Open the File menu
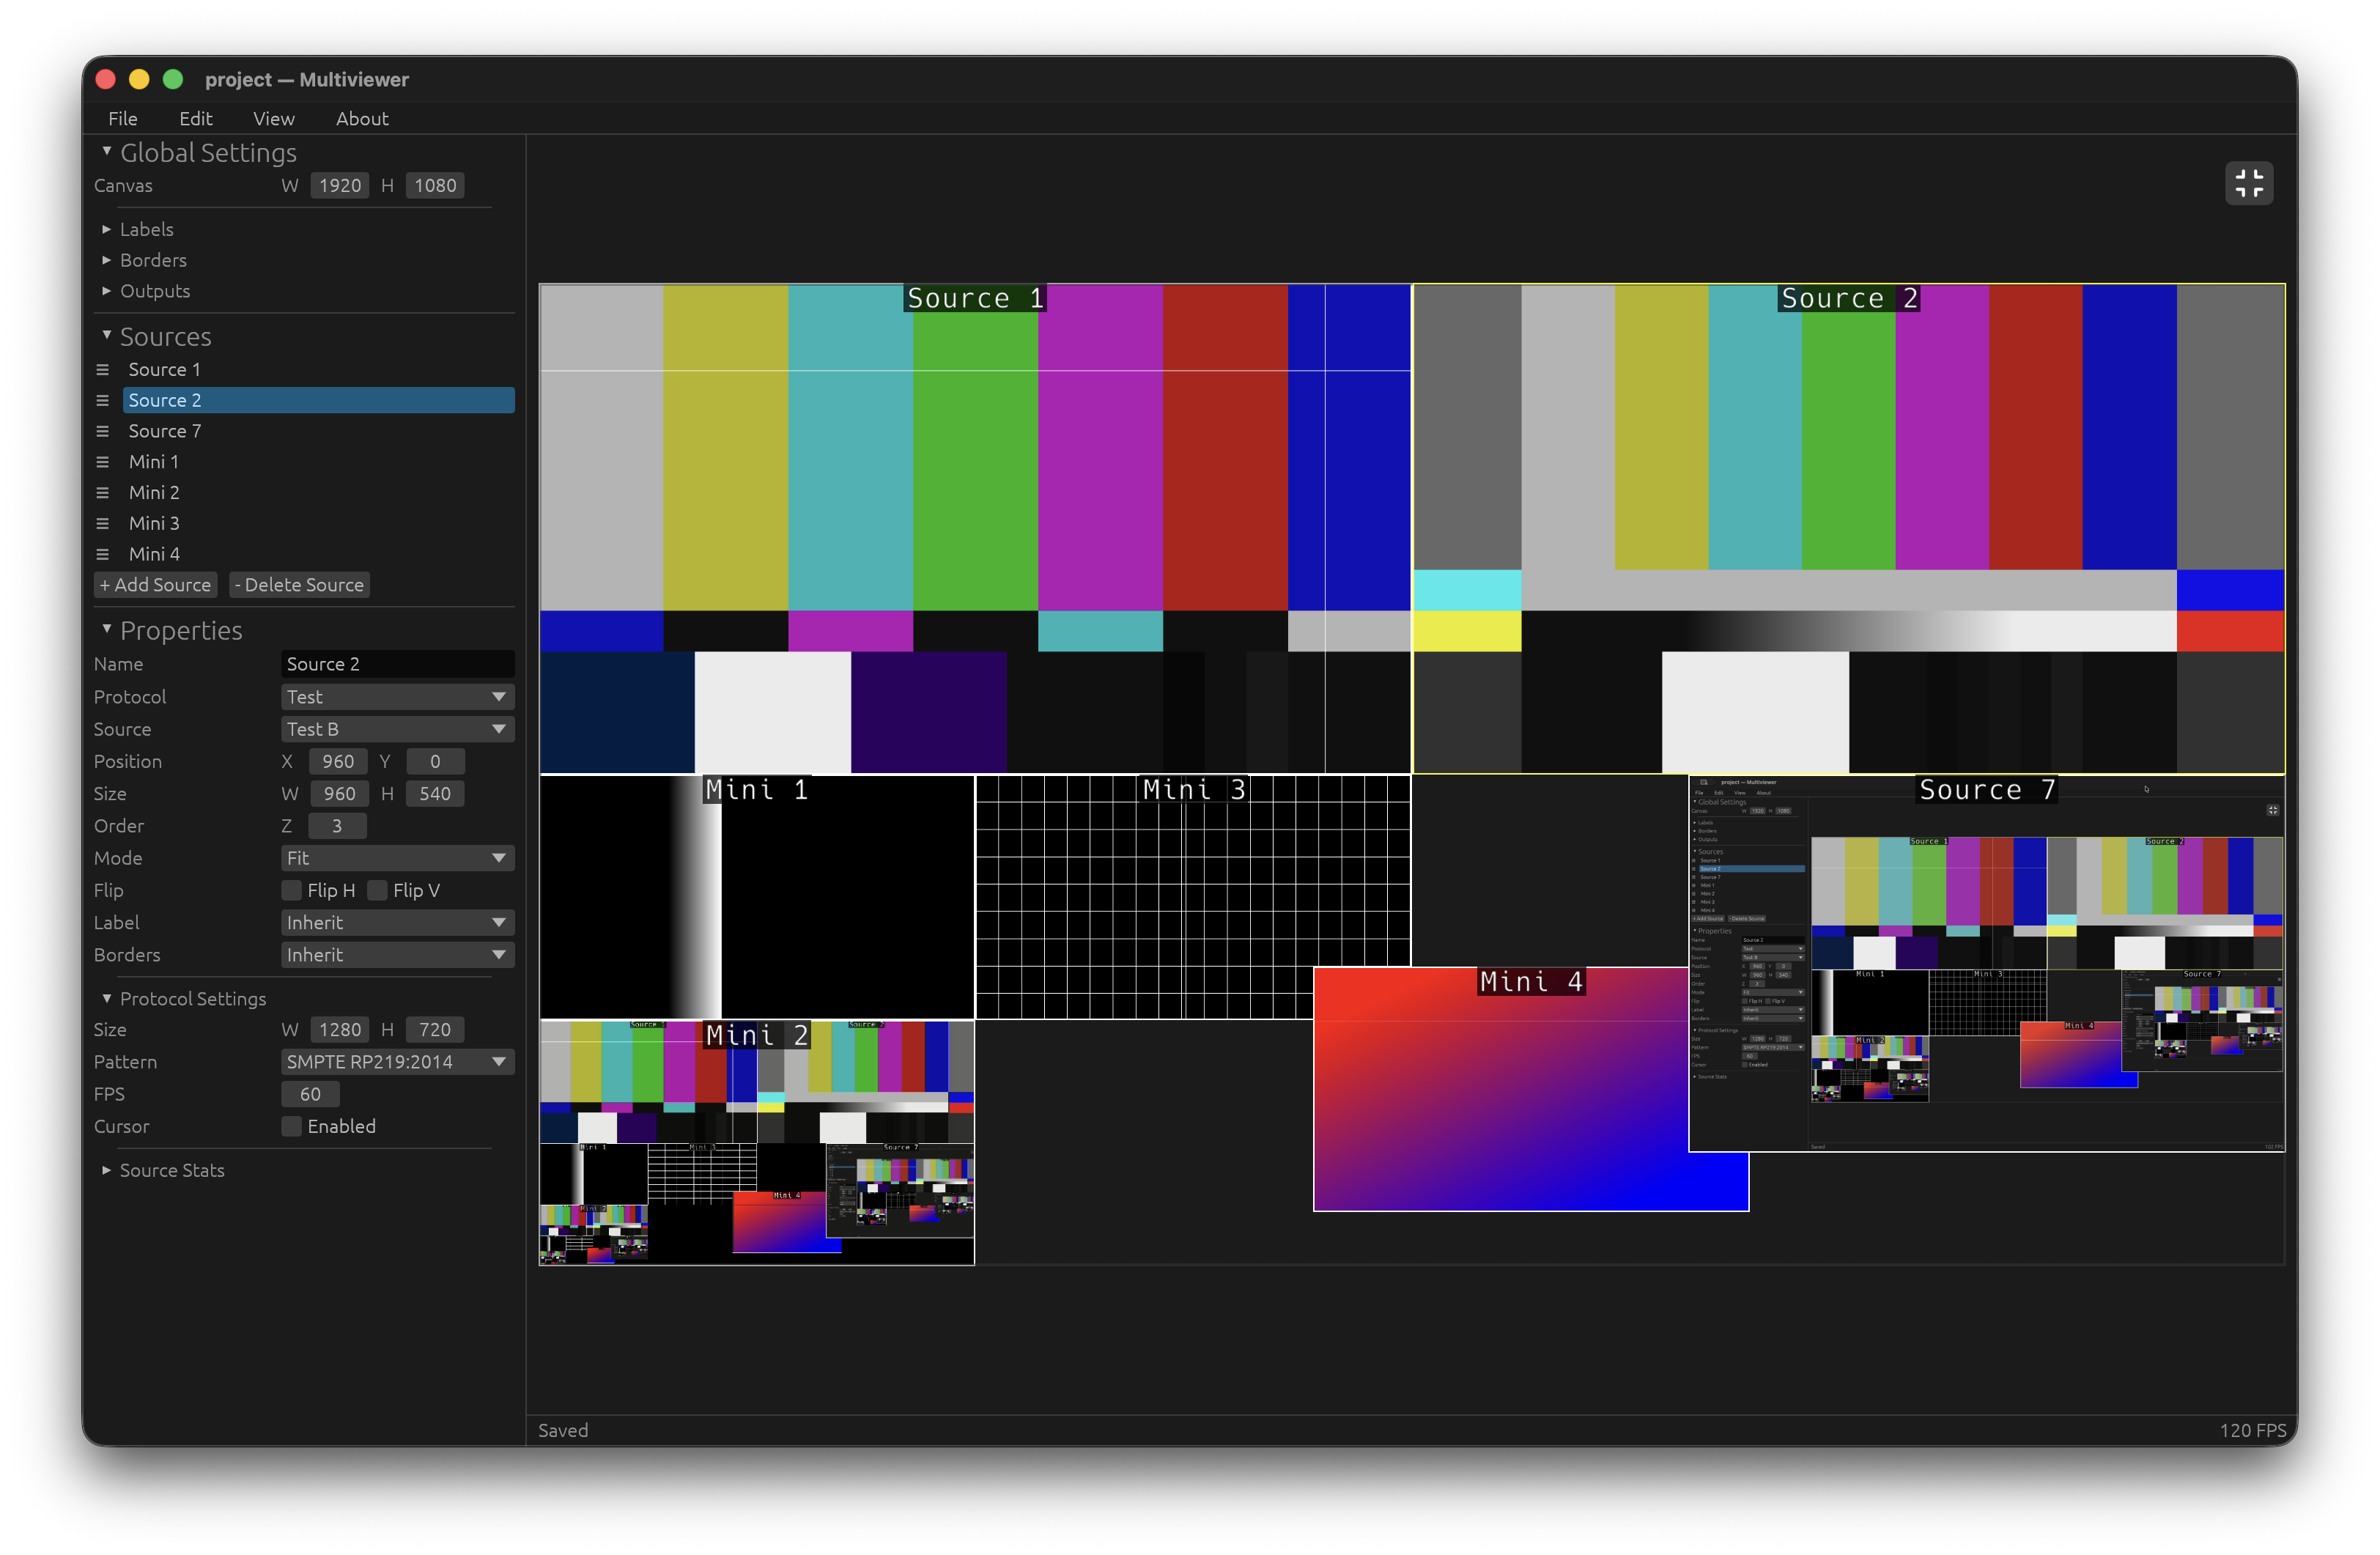This screenshot has width=2380, height=1555. [123, 118]
